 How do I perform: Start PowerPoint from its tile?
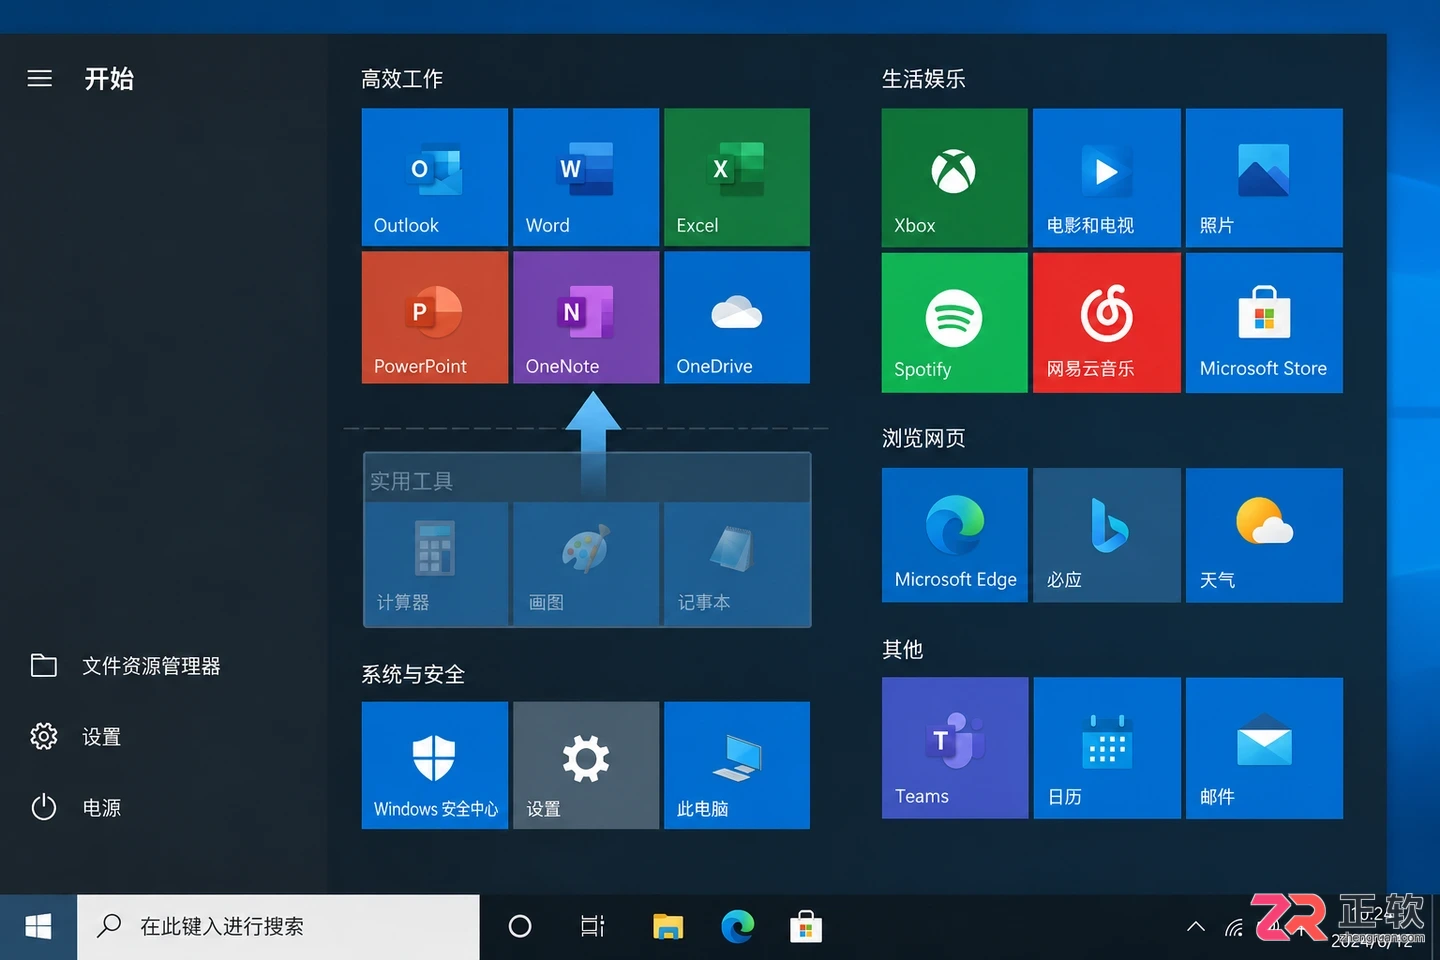click(x=435, y=317)
